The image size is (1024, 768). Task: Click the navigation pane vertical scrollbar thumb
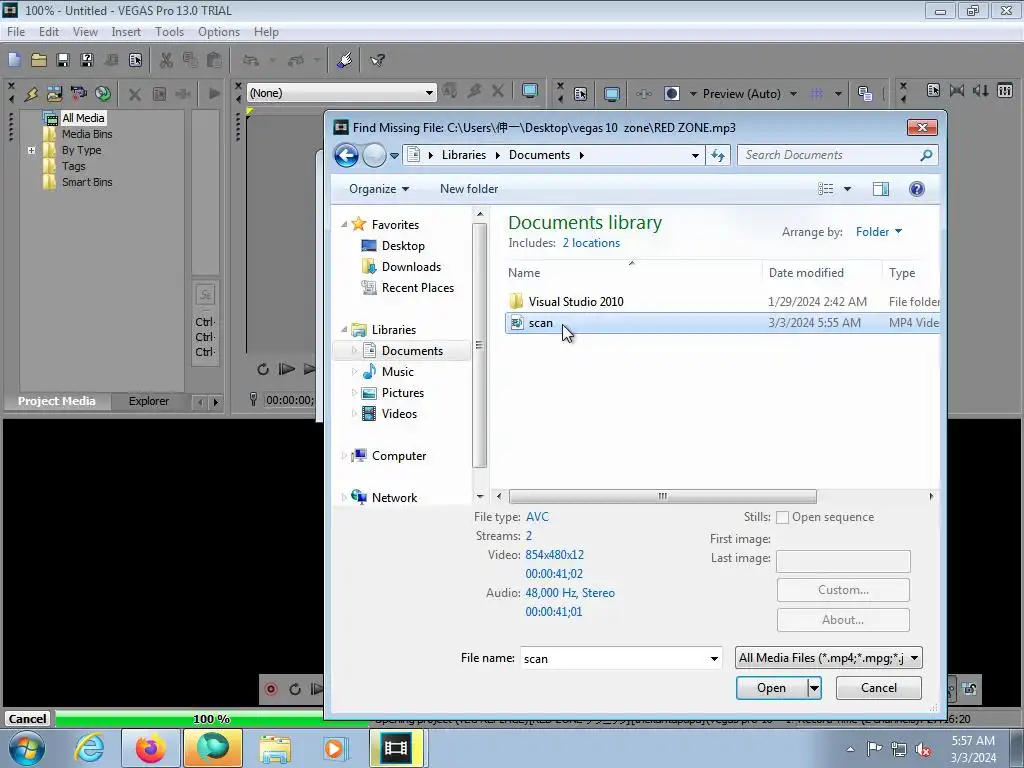tap(479, 345)
